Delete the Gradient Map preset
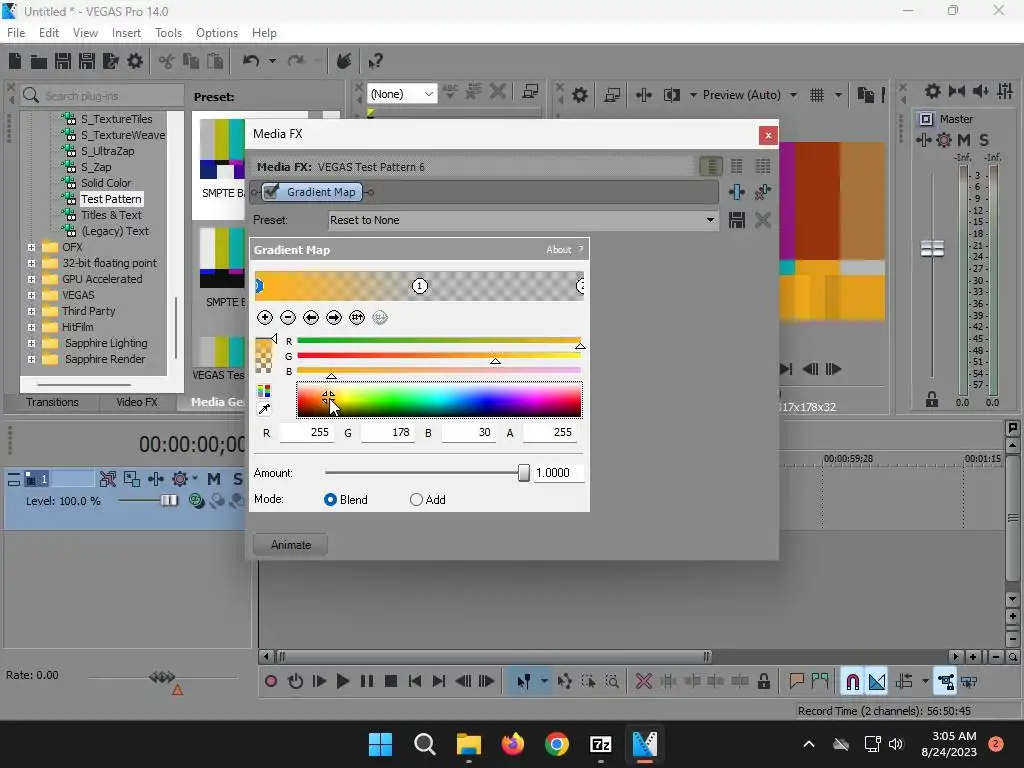This screenshot has height=768, width=1024. (x=762, y=220)
